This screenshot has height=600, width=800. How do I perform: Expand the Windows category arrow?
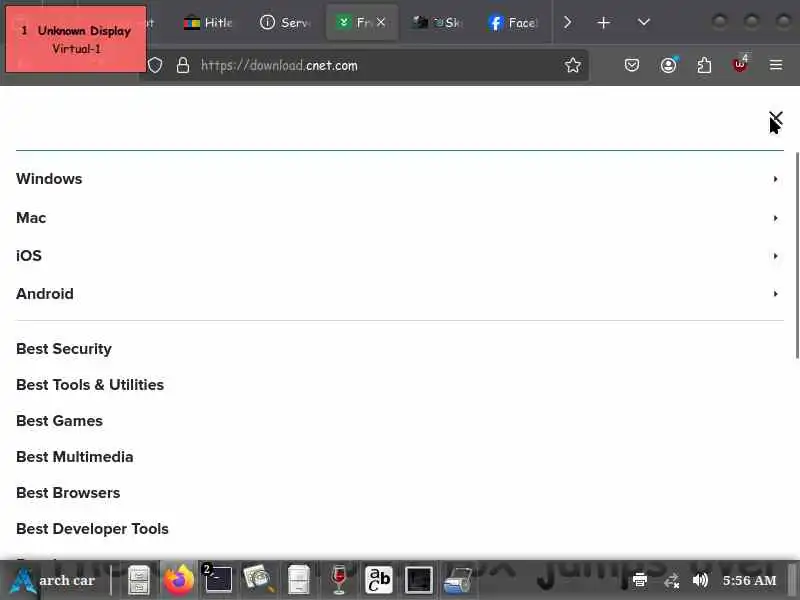point(775,179)
